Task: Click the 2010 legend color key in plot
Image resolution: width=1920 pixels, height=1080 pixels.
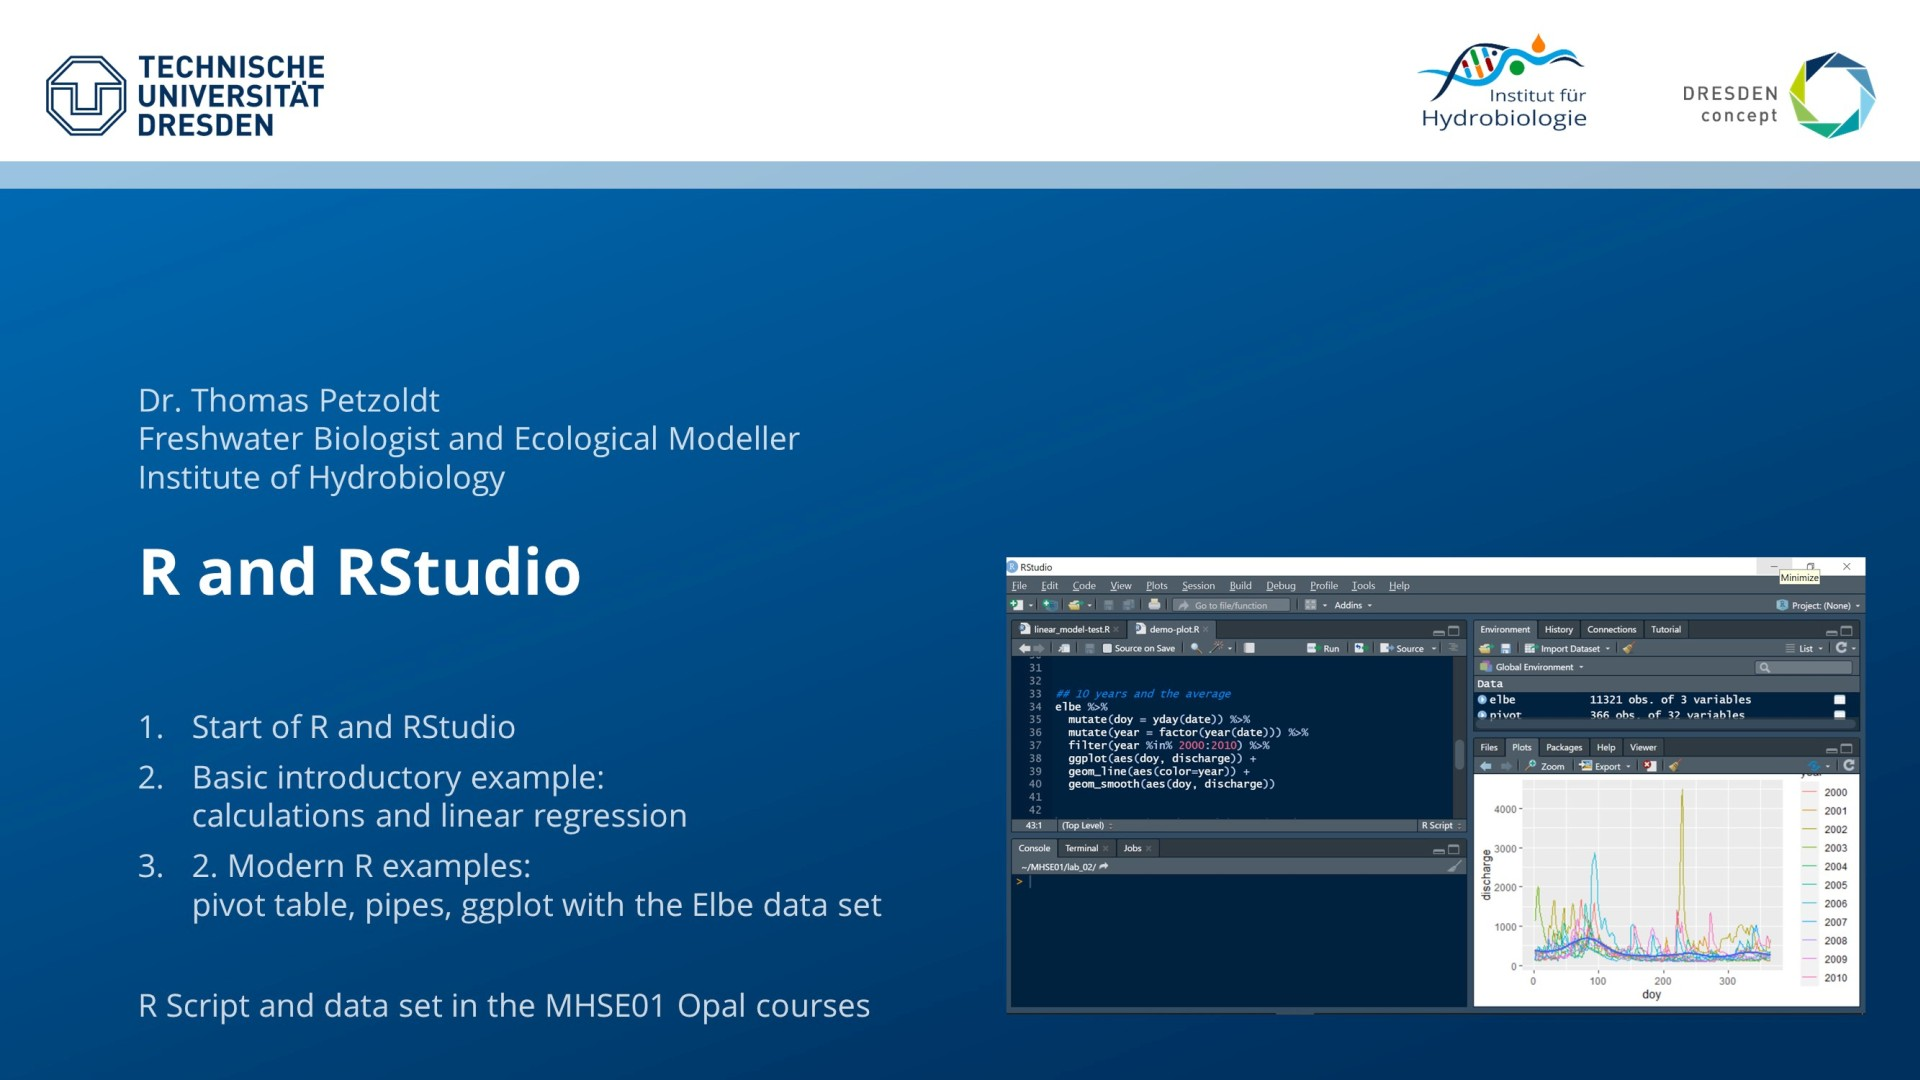Action: pyautogui.click(x=1808, y=978)
